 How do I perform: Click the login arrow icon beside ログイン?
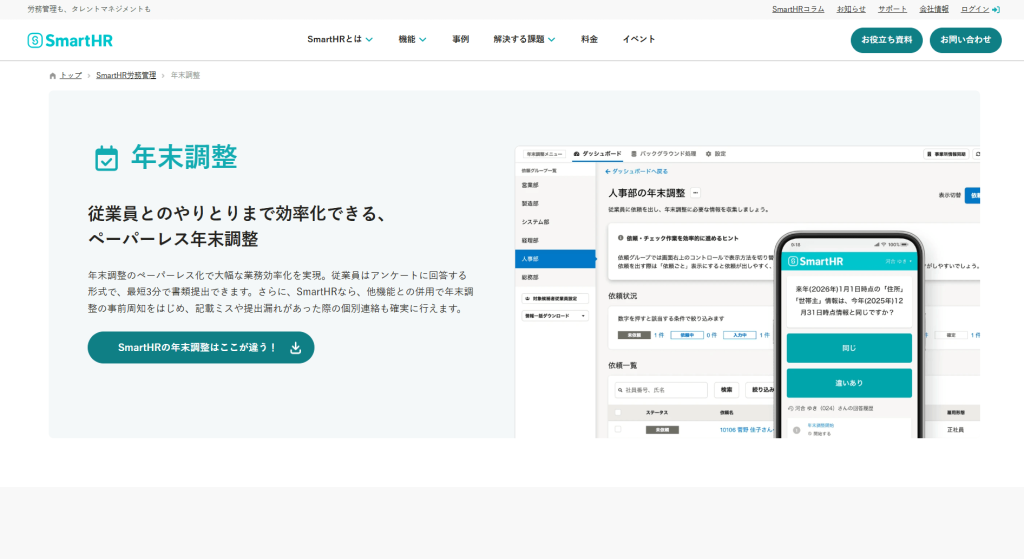[x=996, y=10]
